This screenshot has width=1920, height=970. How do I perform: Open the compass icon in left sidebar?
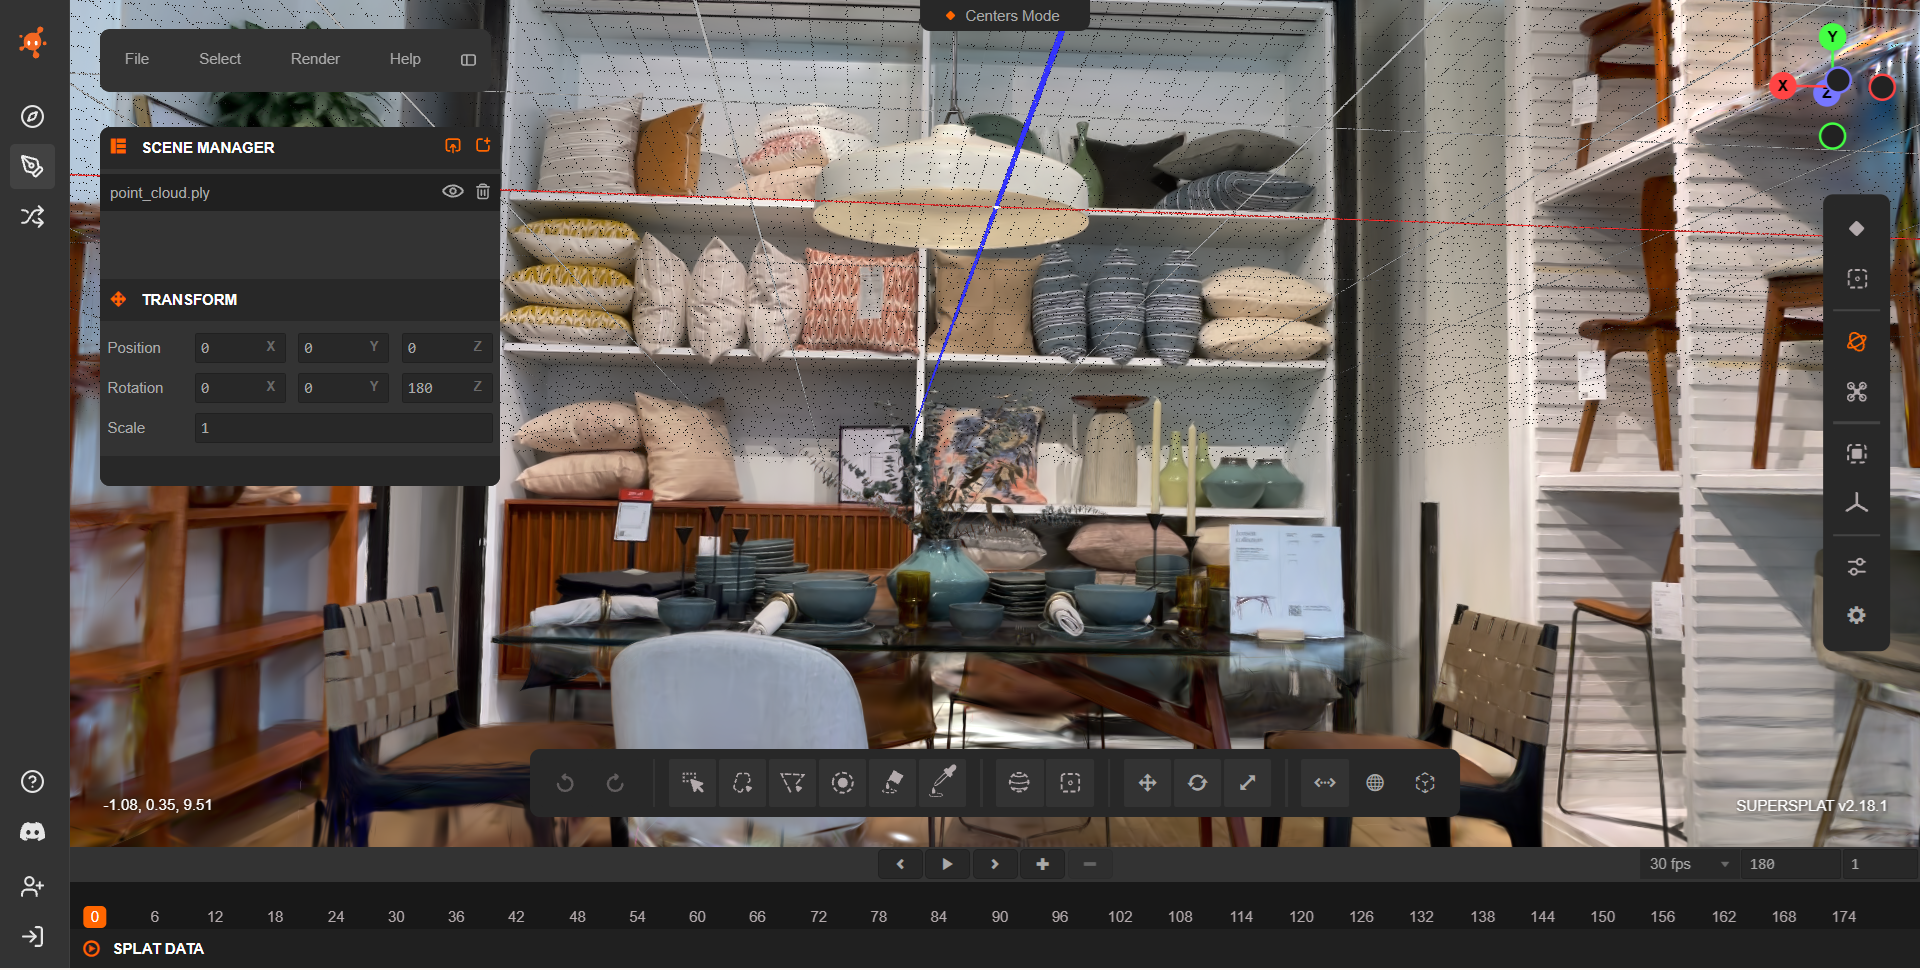33,117
